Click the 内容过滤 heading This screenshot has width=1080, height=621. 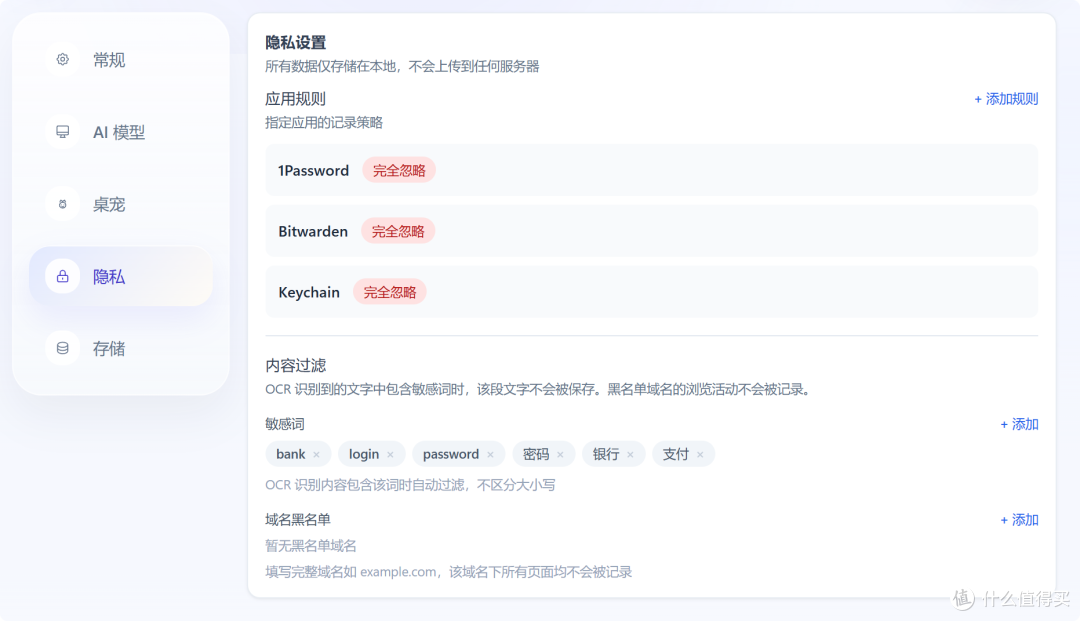point(295,366)
